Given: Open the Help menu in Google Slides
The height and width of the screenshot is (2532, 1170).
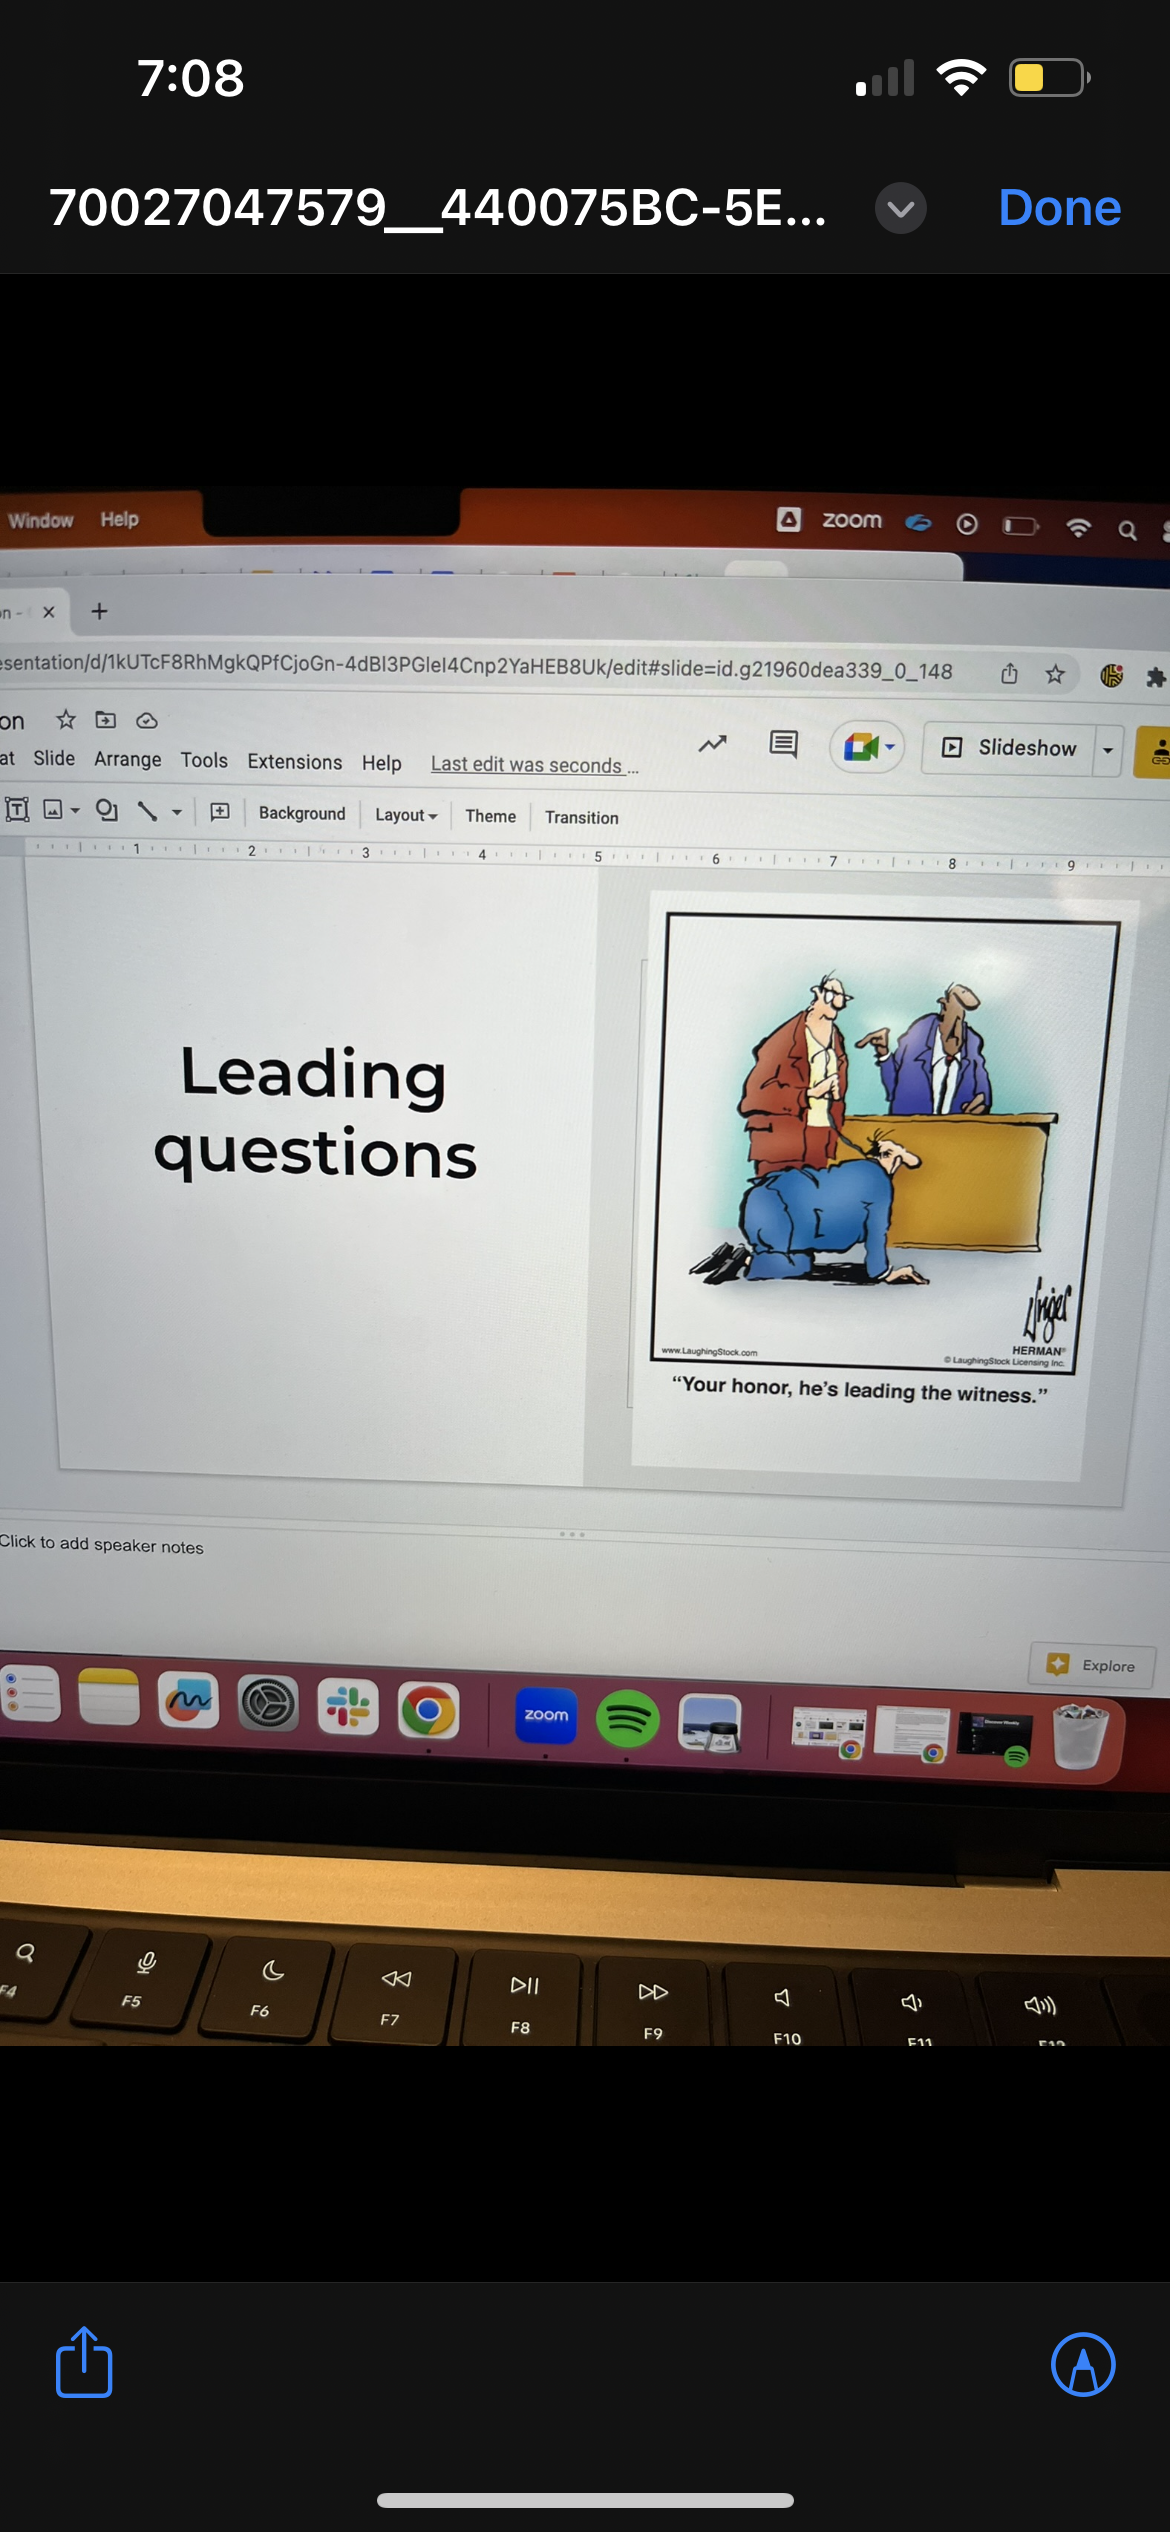Looking at the screenshot, I should tap(382, 763).
